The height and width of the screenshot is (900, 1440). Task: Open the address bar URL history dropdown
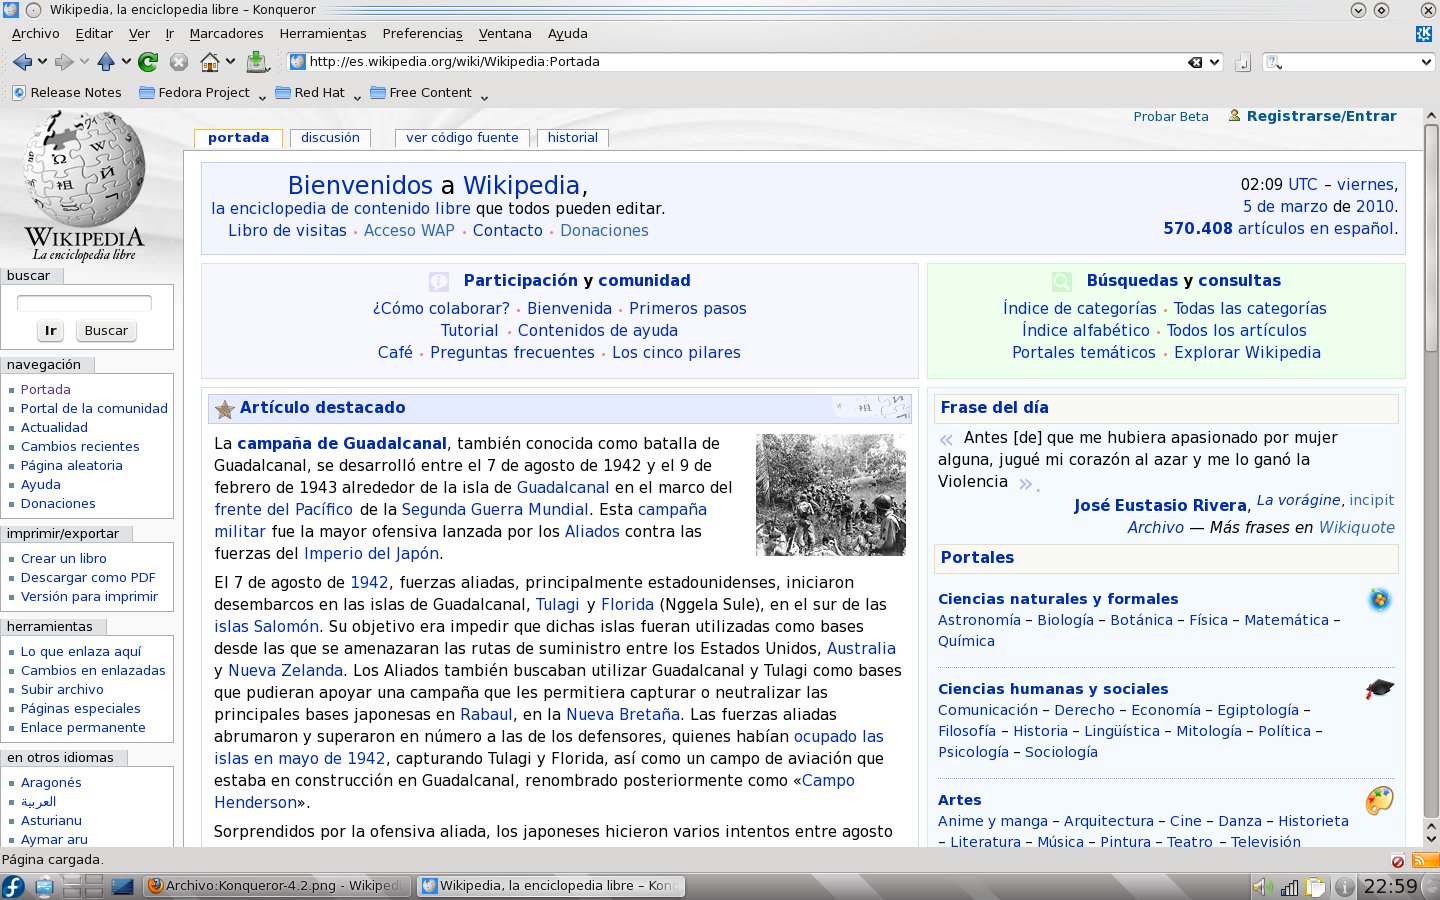pyautogui.click(x=1215, y=62)
